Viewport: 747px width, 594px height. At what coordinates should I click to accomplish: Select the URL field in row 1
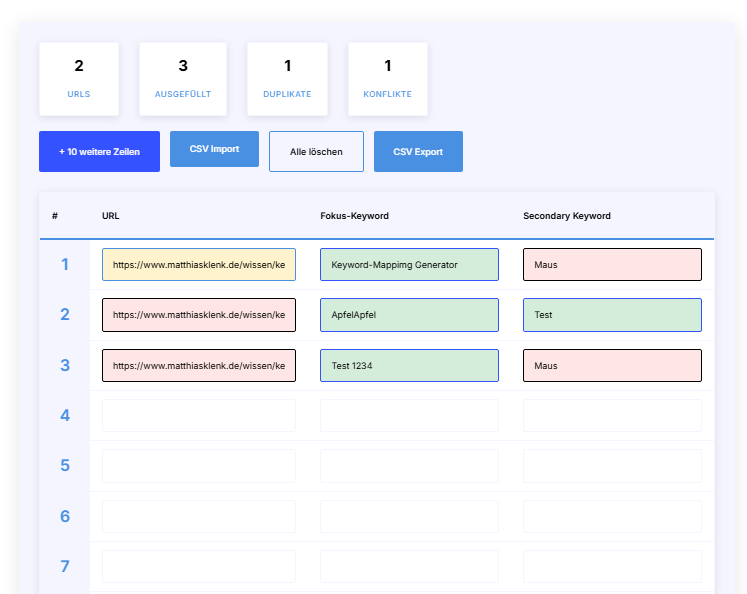click(199, 264)
